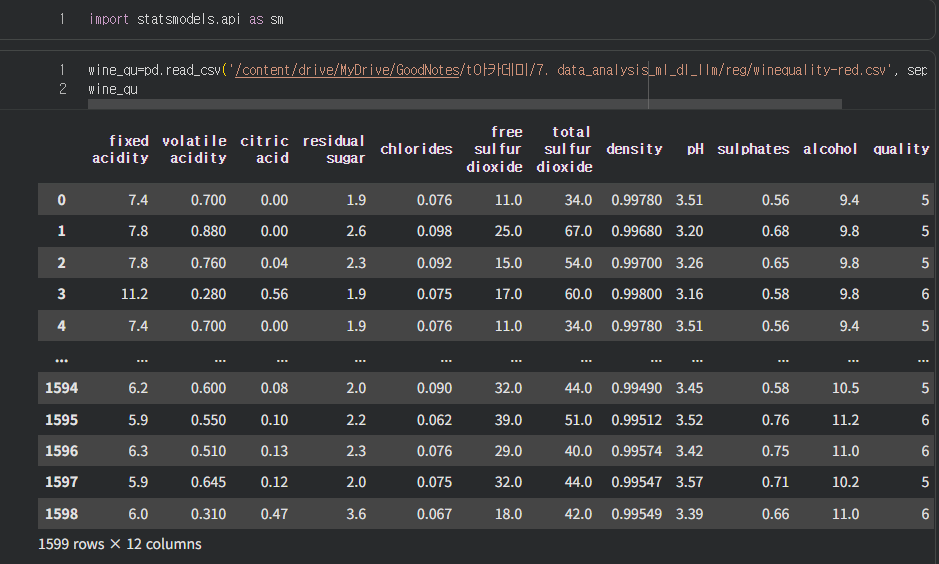This screenshot has width=939, height=564.
Task: Click row index 2
Action: (x=62, y=263)
